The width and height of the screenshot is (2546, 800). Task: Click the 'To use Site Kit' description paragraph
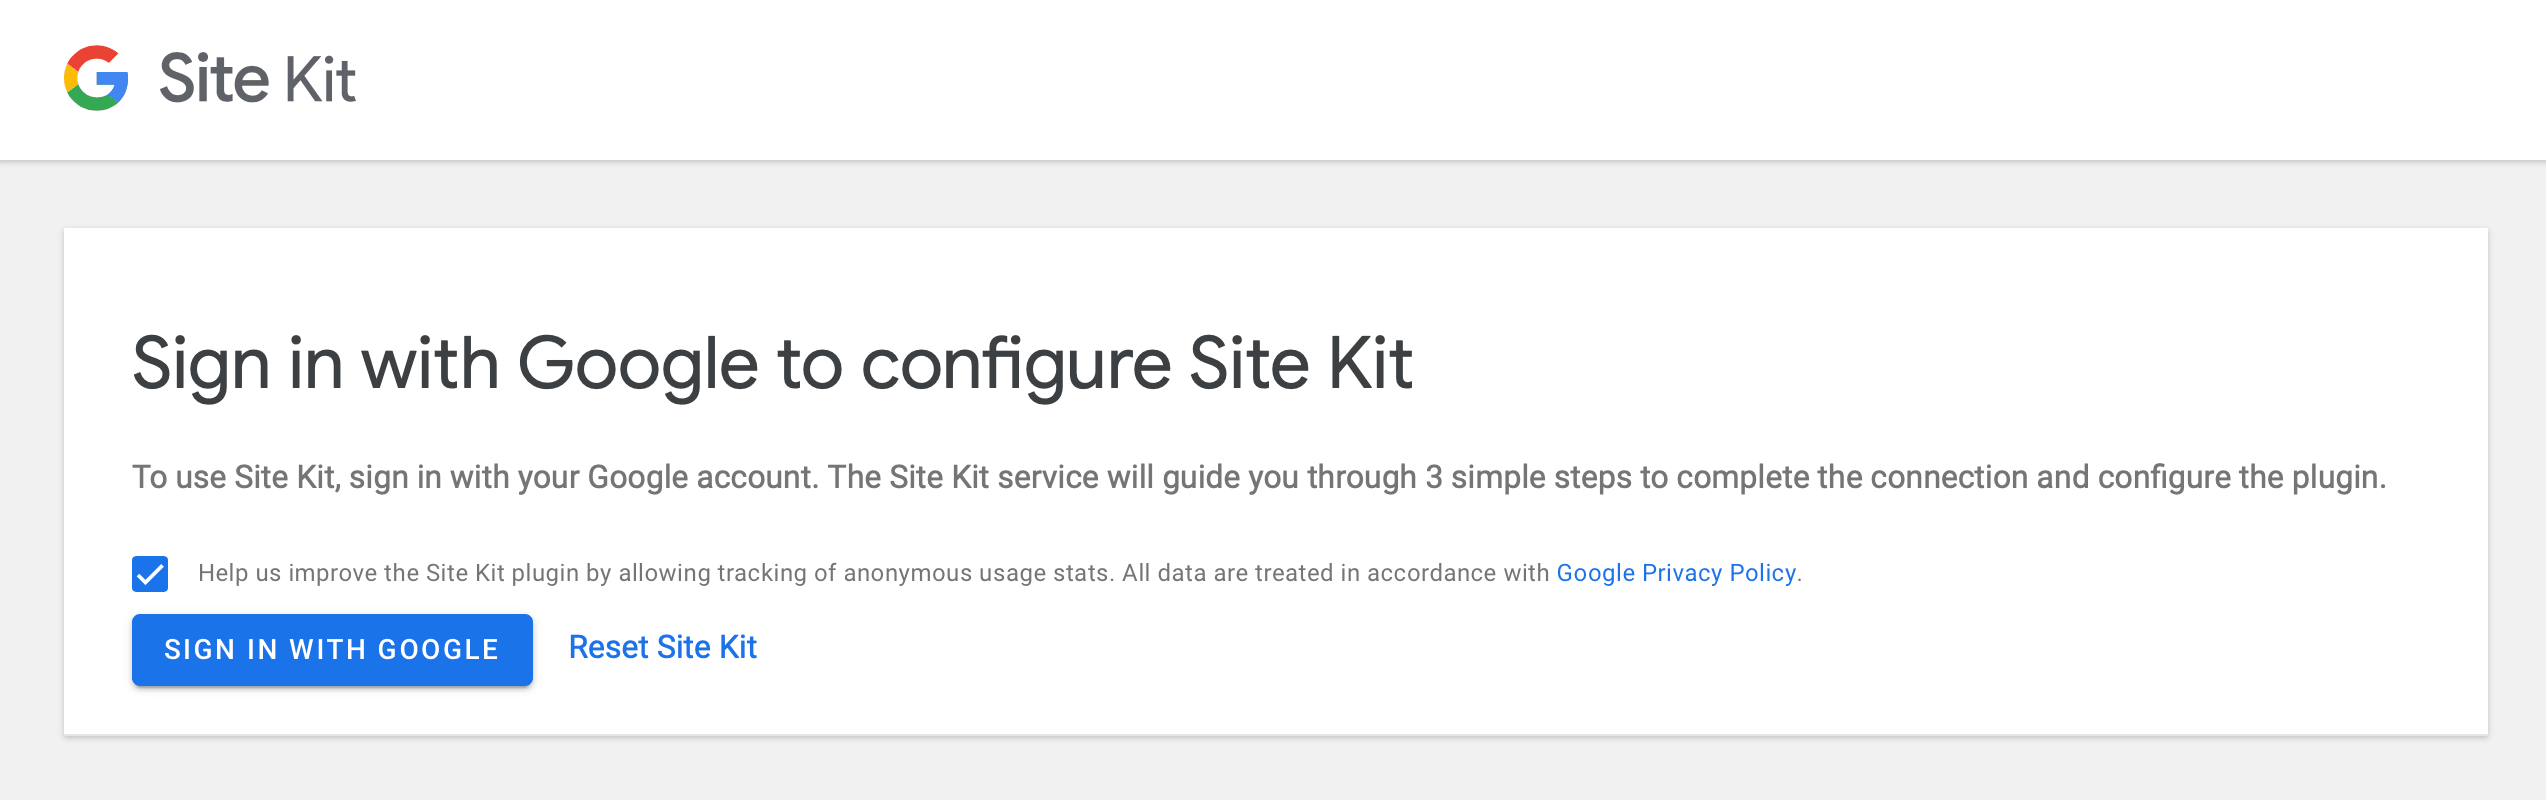click(1258, 477)
